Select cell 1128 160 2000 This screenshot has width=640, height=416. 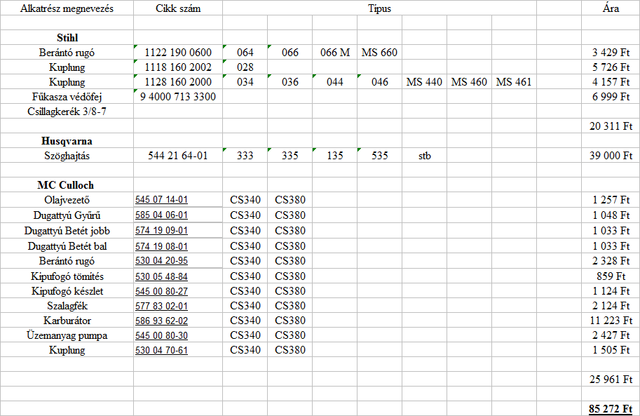coord(178,82)
